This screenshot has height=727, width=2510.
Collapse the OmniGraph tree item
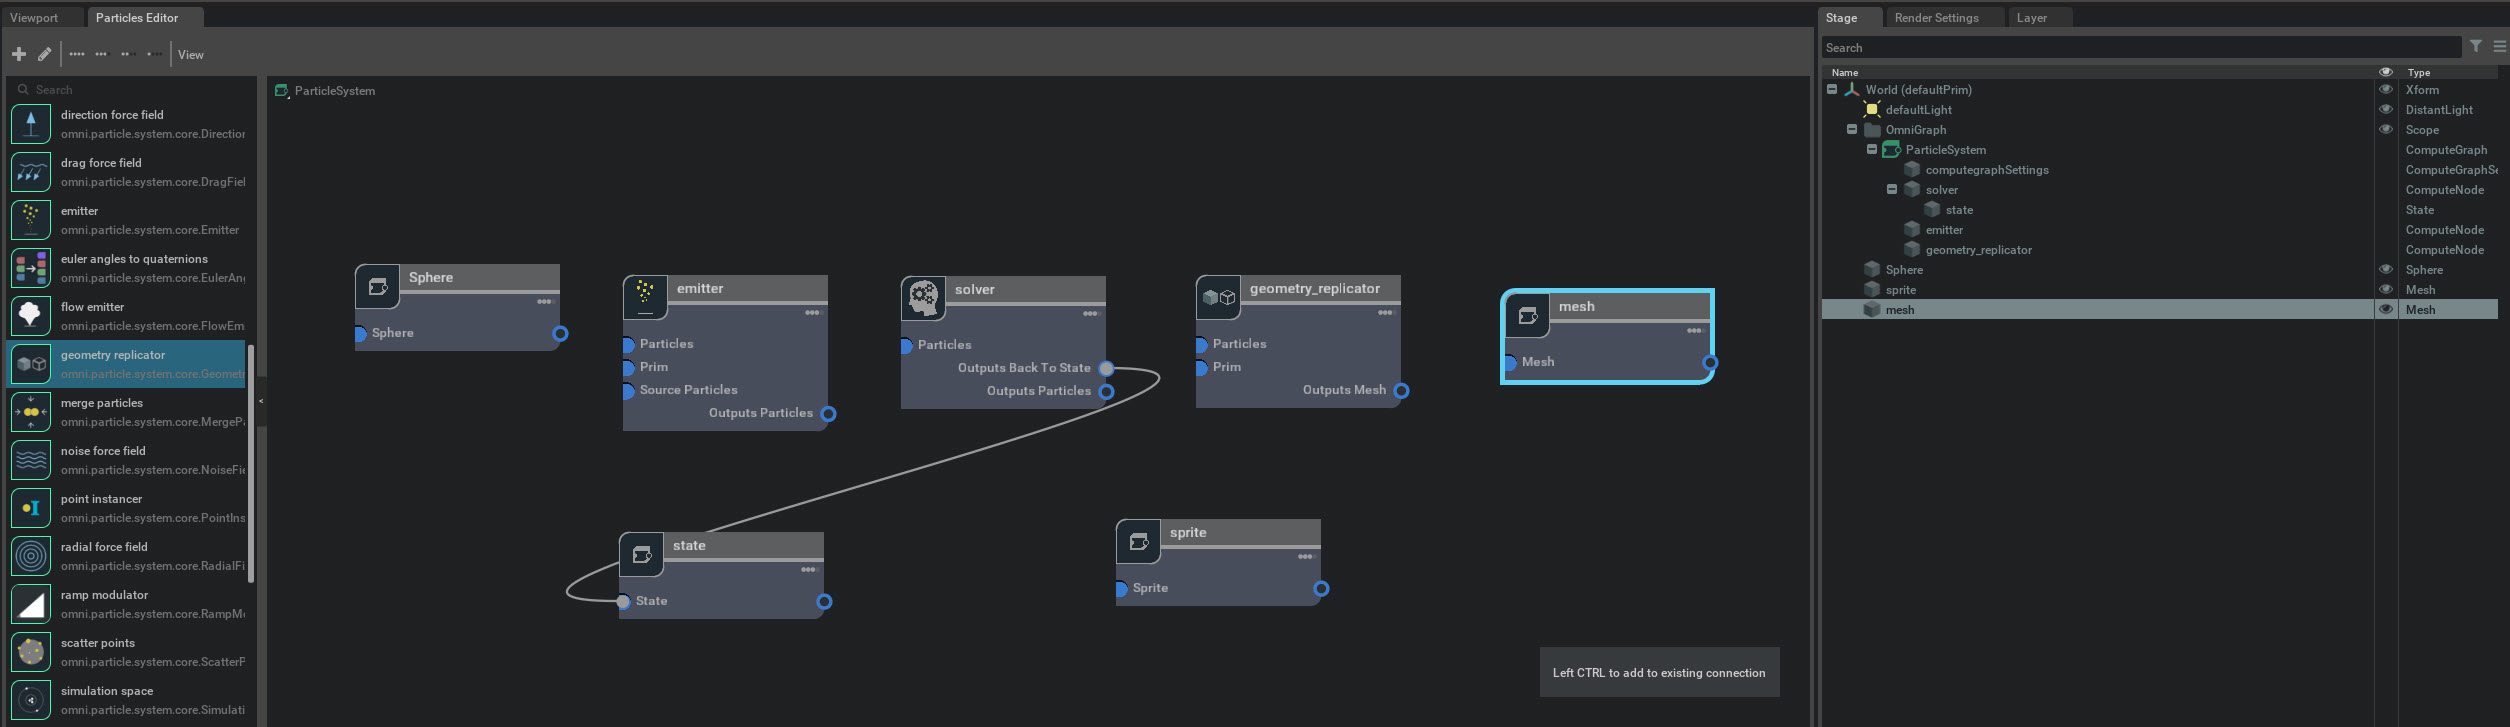click(x=1852, y=129)
